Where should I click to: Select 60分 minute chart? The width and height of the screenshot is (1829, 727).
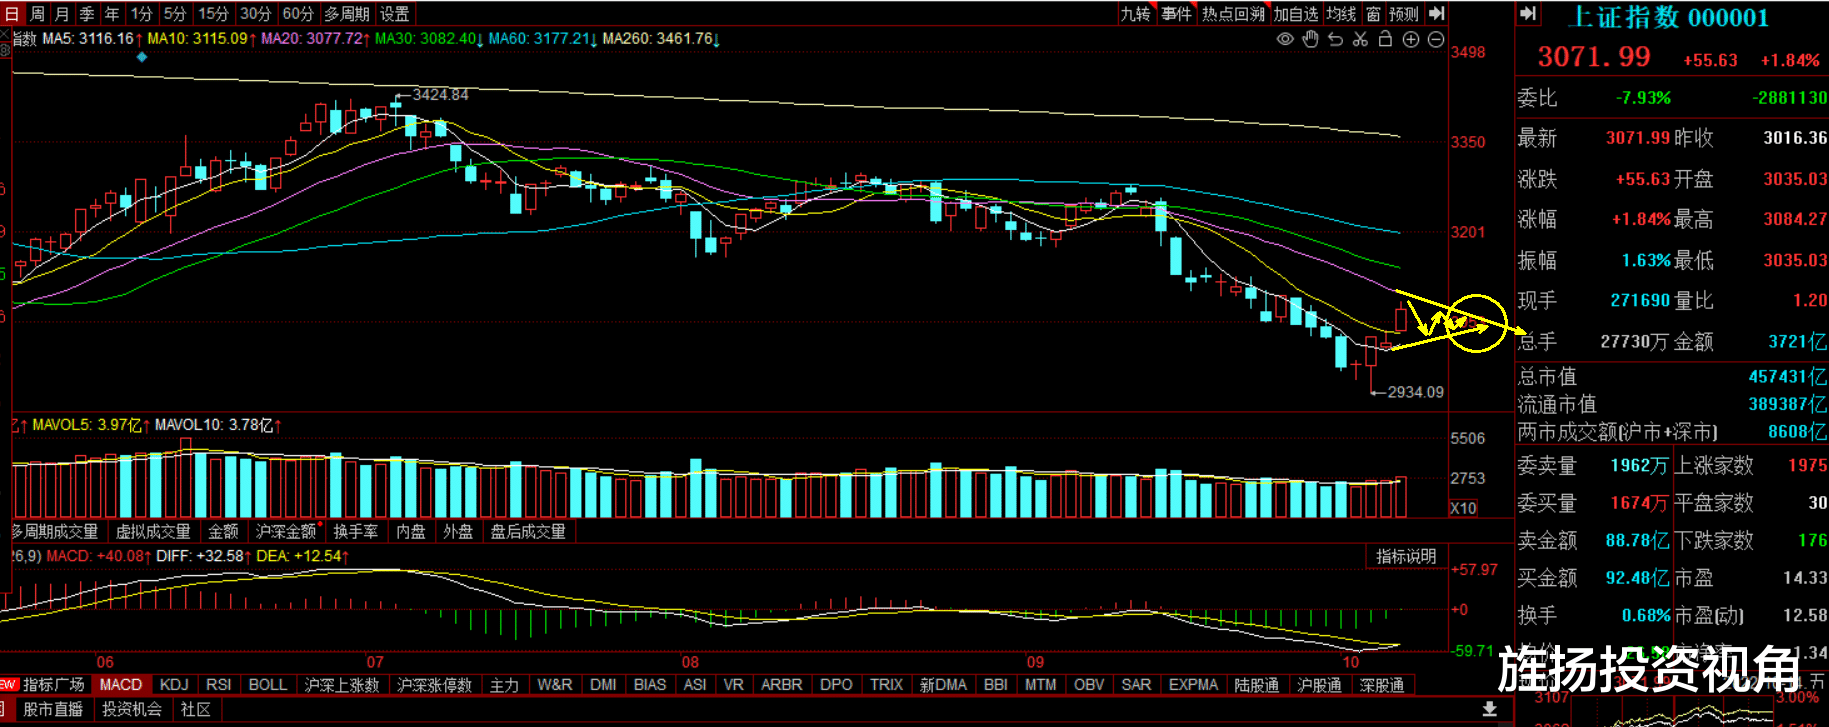(x=297, y=13)
